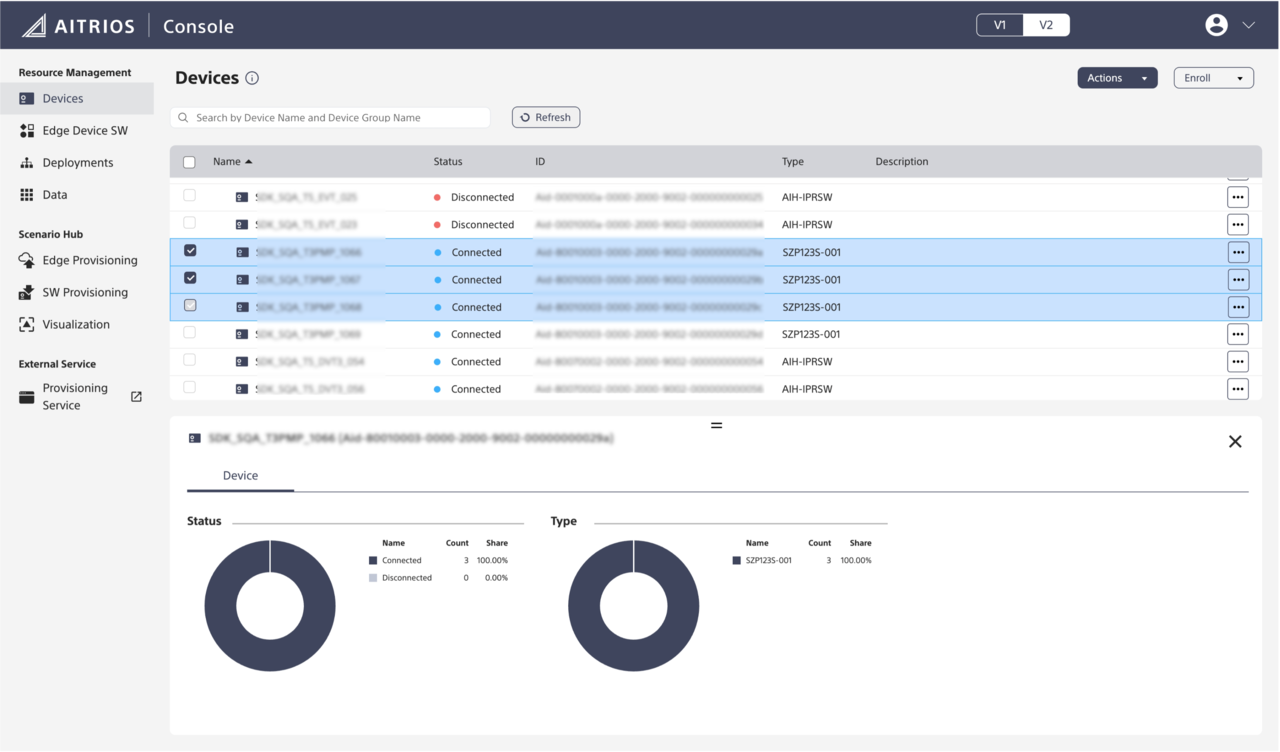Check the box for device EVT_025

(x=190, y=196)
